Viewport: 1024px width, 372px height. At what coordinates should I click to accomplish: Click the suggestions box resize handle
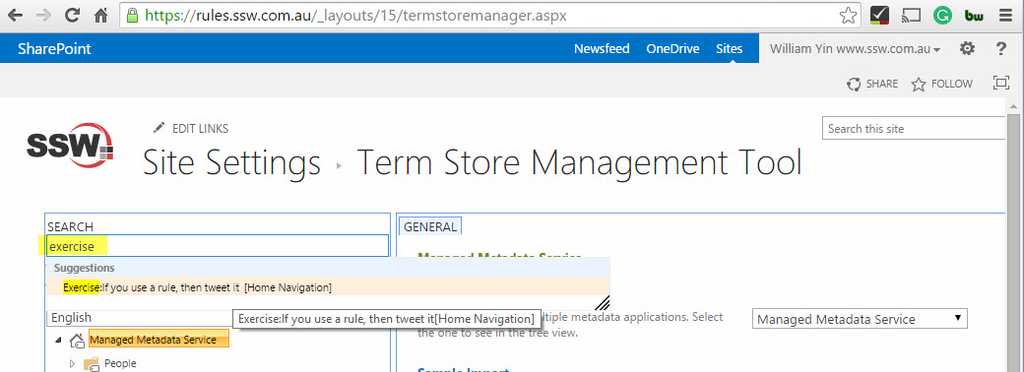pyautogui.click(x=602, y=302)
